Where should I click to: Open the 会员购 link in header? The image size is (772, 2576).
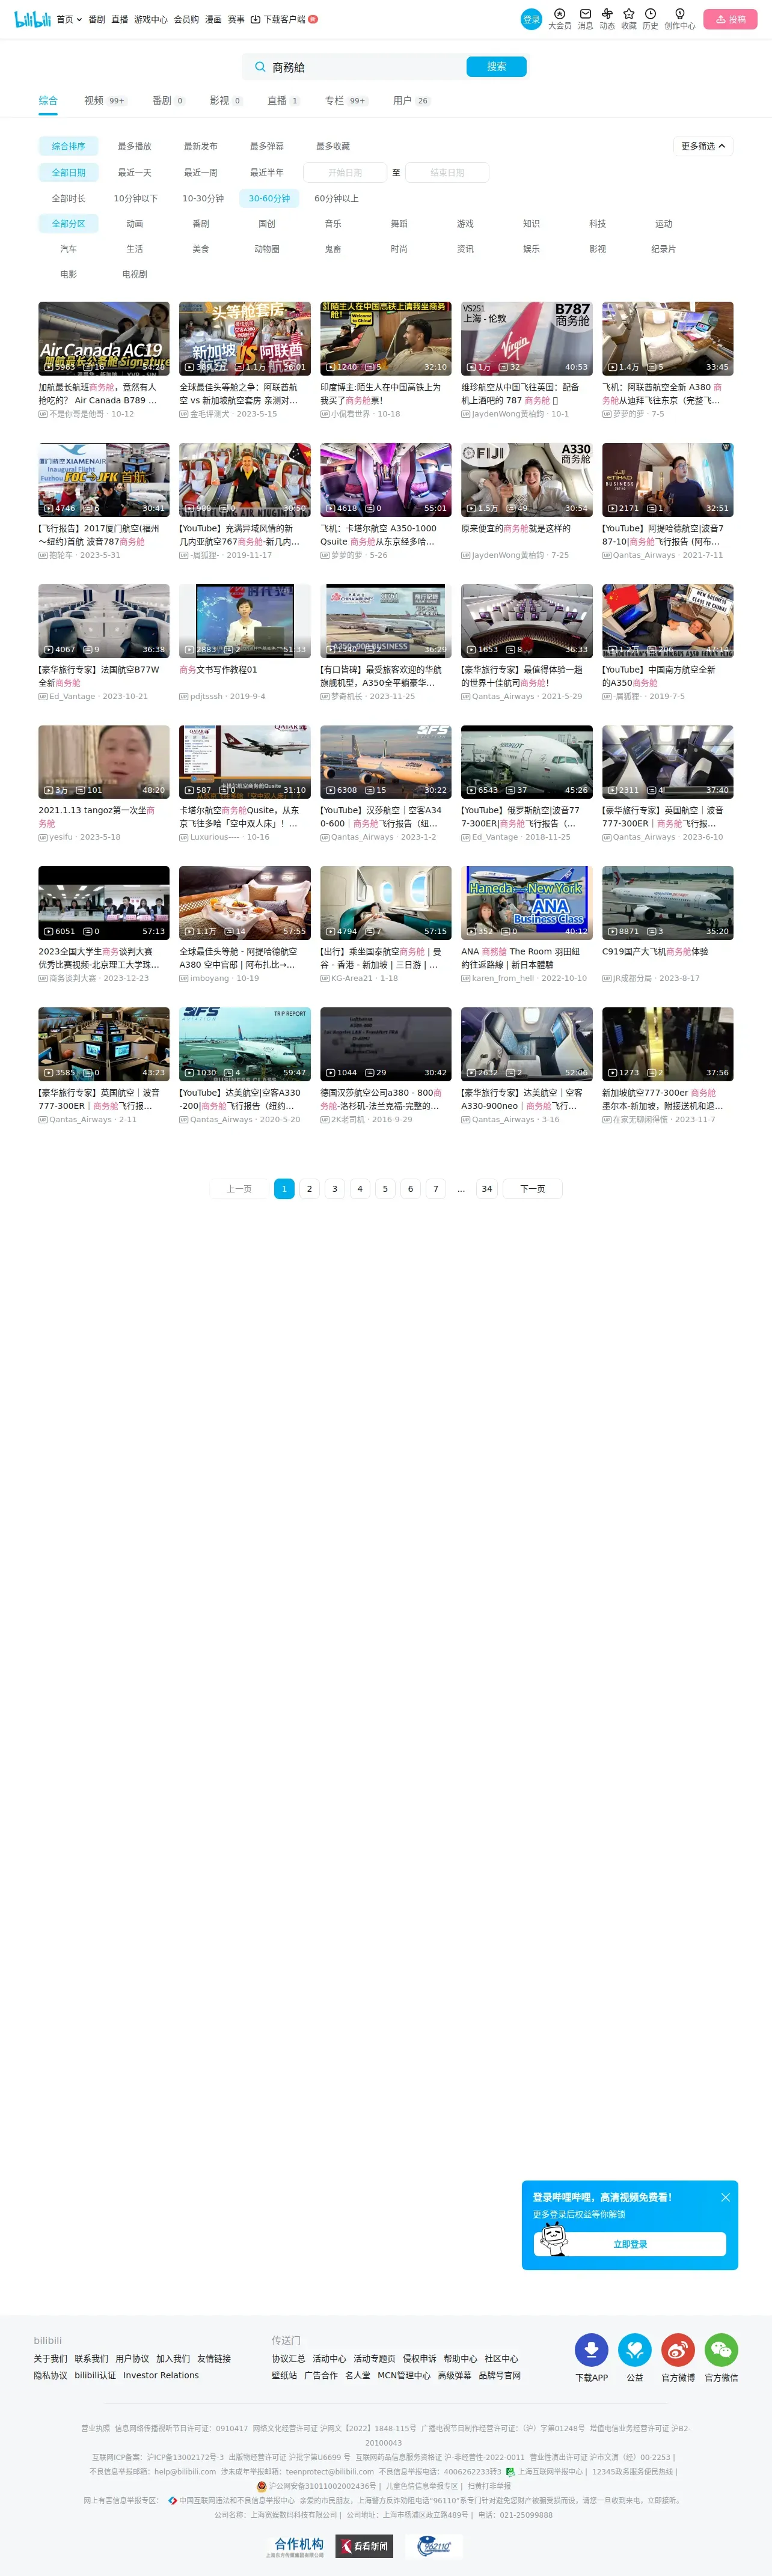click(186, 19)
